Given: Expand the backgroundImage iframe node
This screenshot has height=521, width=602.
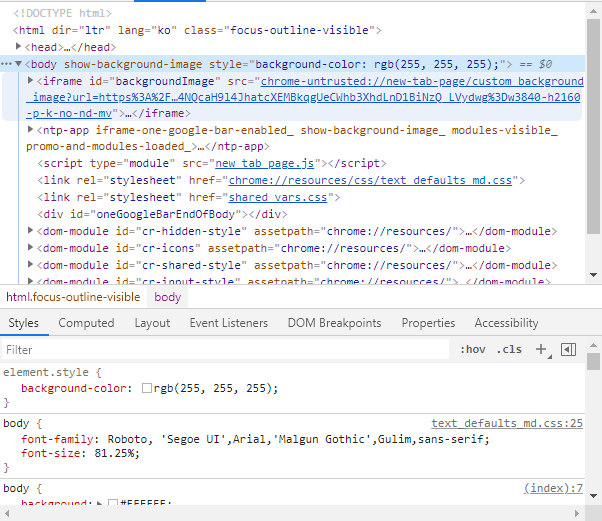Looking at the screenshot, I should [30, 80].
